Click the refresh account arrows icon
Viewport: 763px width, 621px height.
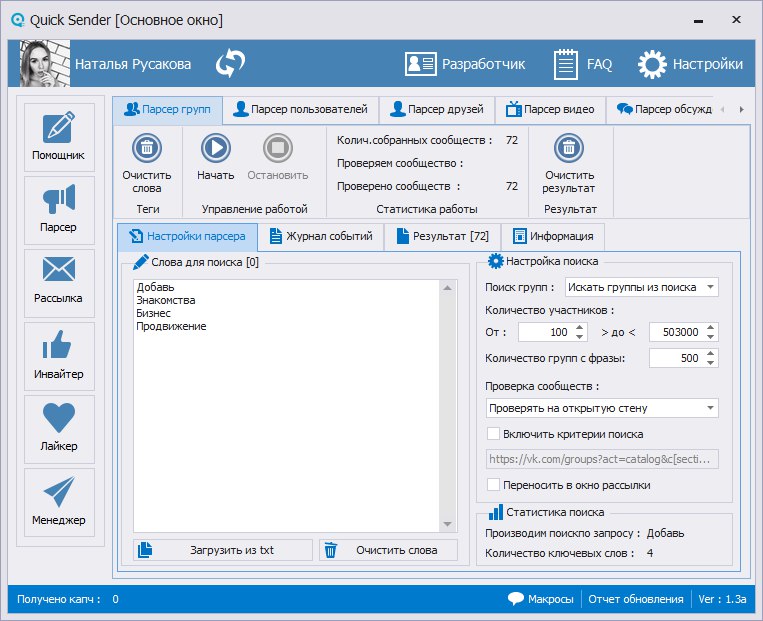(x=230, y=64)
